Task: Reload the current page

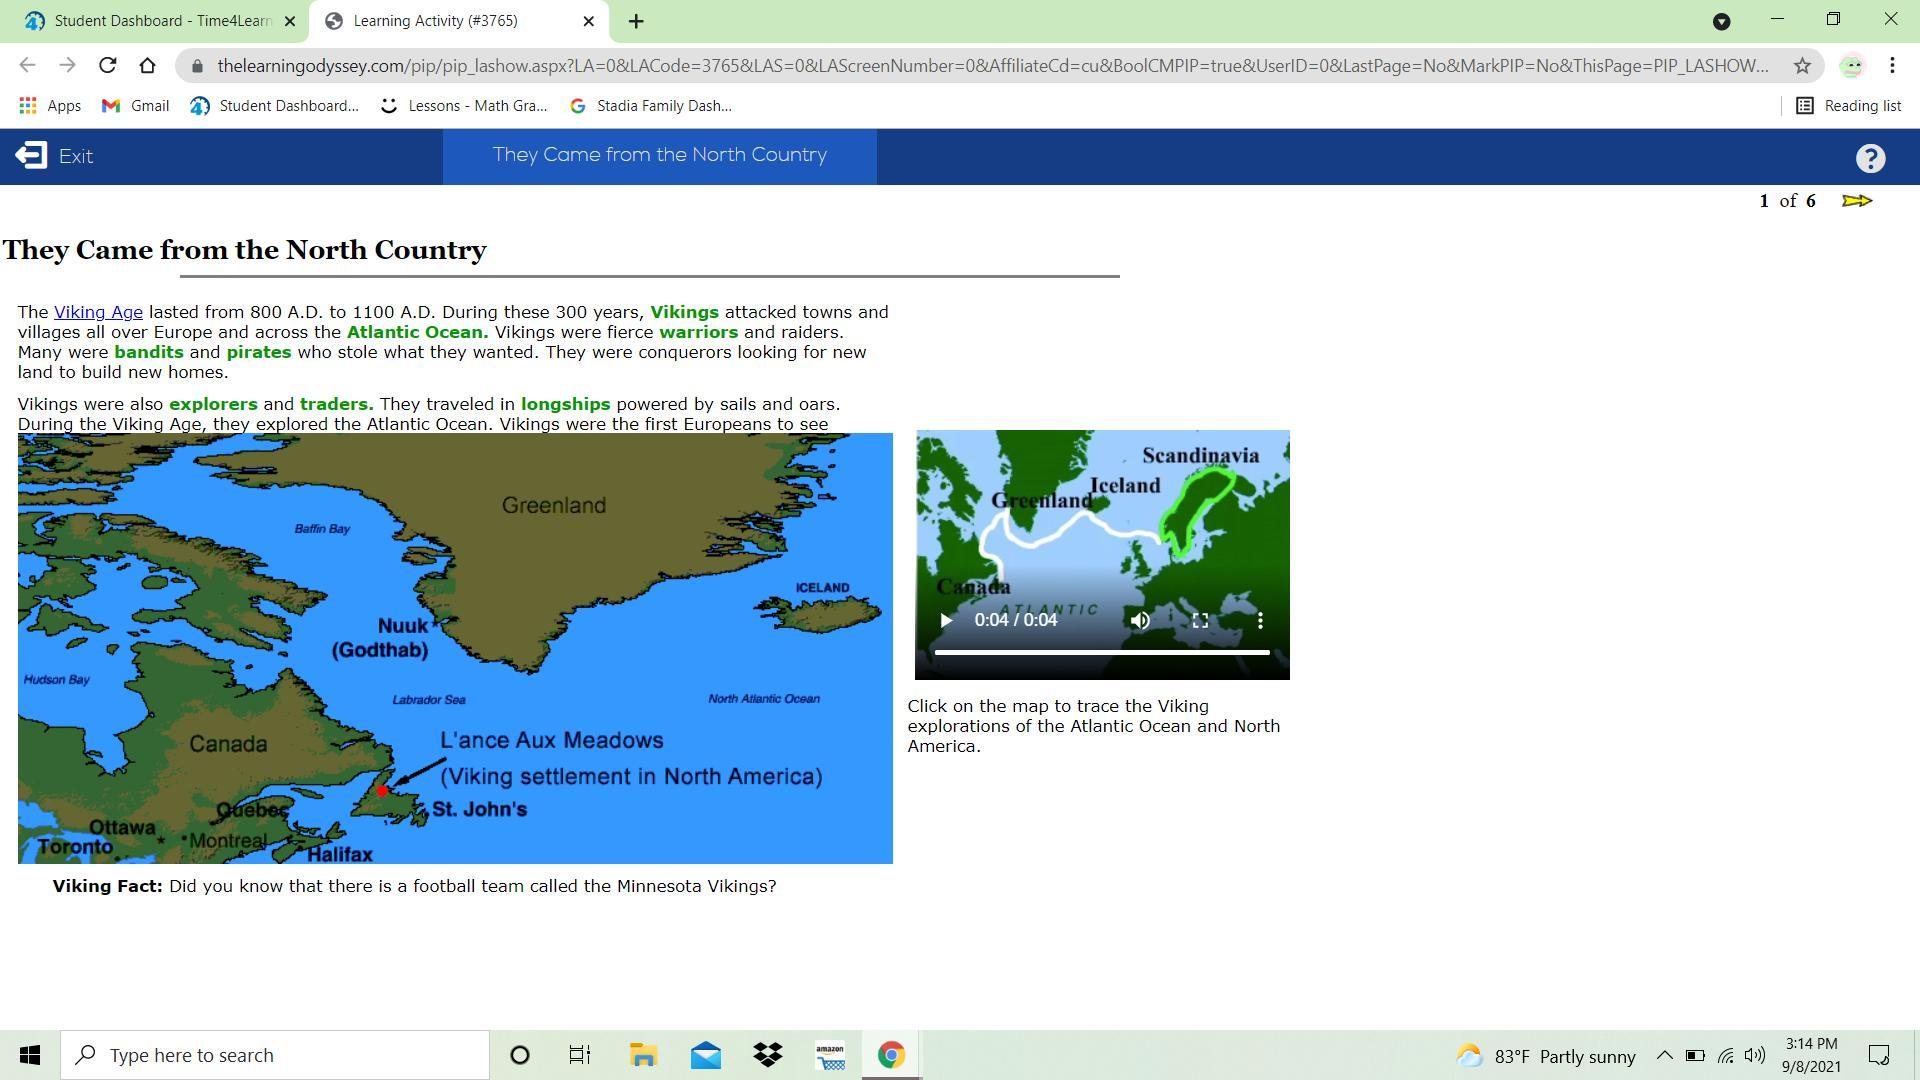Action: click(x=107, y=66)
